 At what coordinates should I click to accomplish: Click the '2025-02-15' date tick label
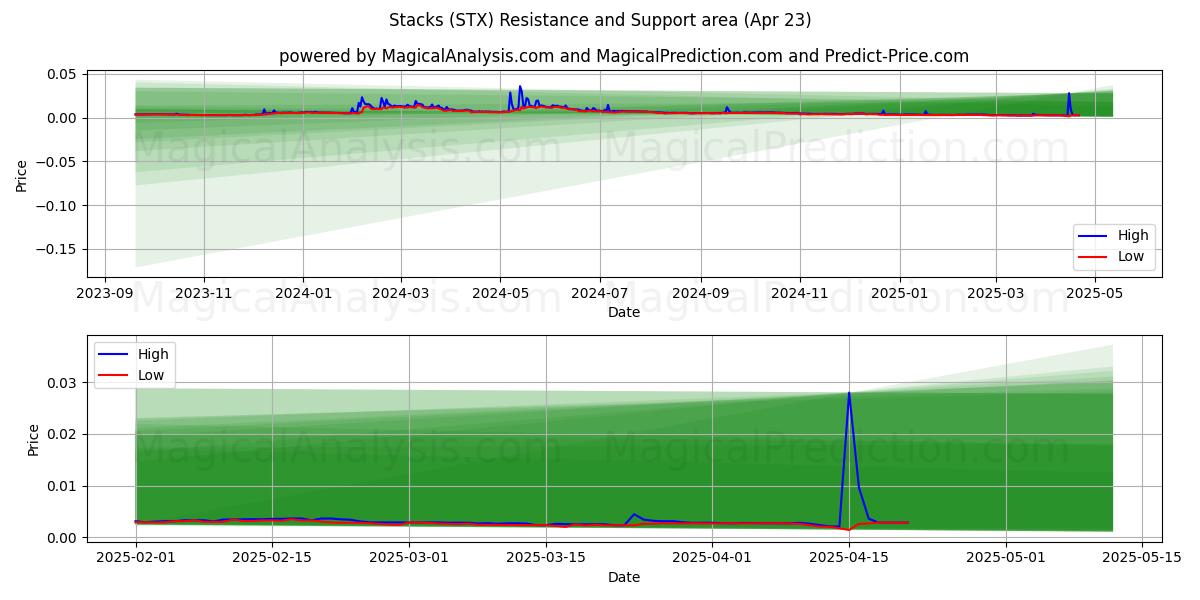(x=273, y=558)
